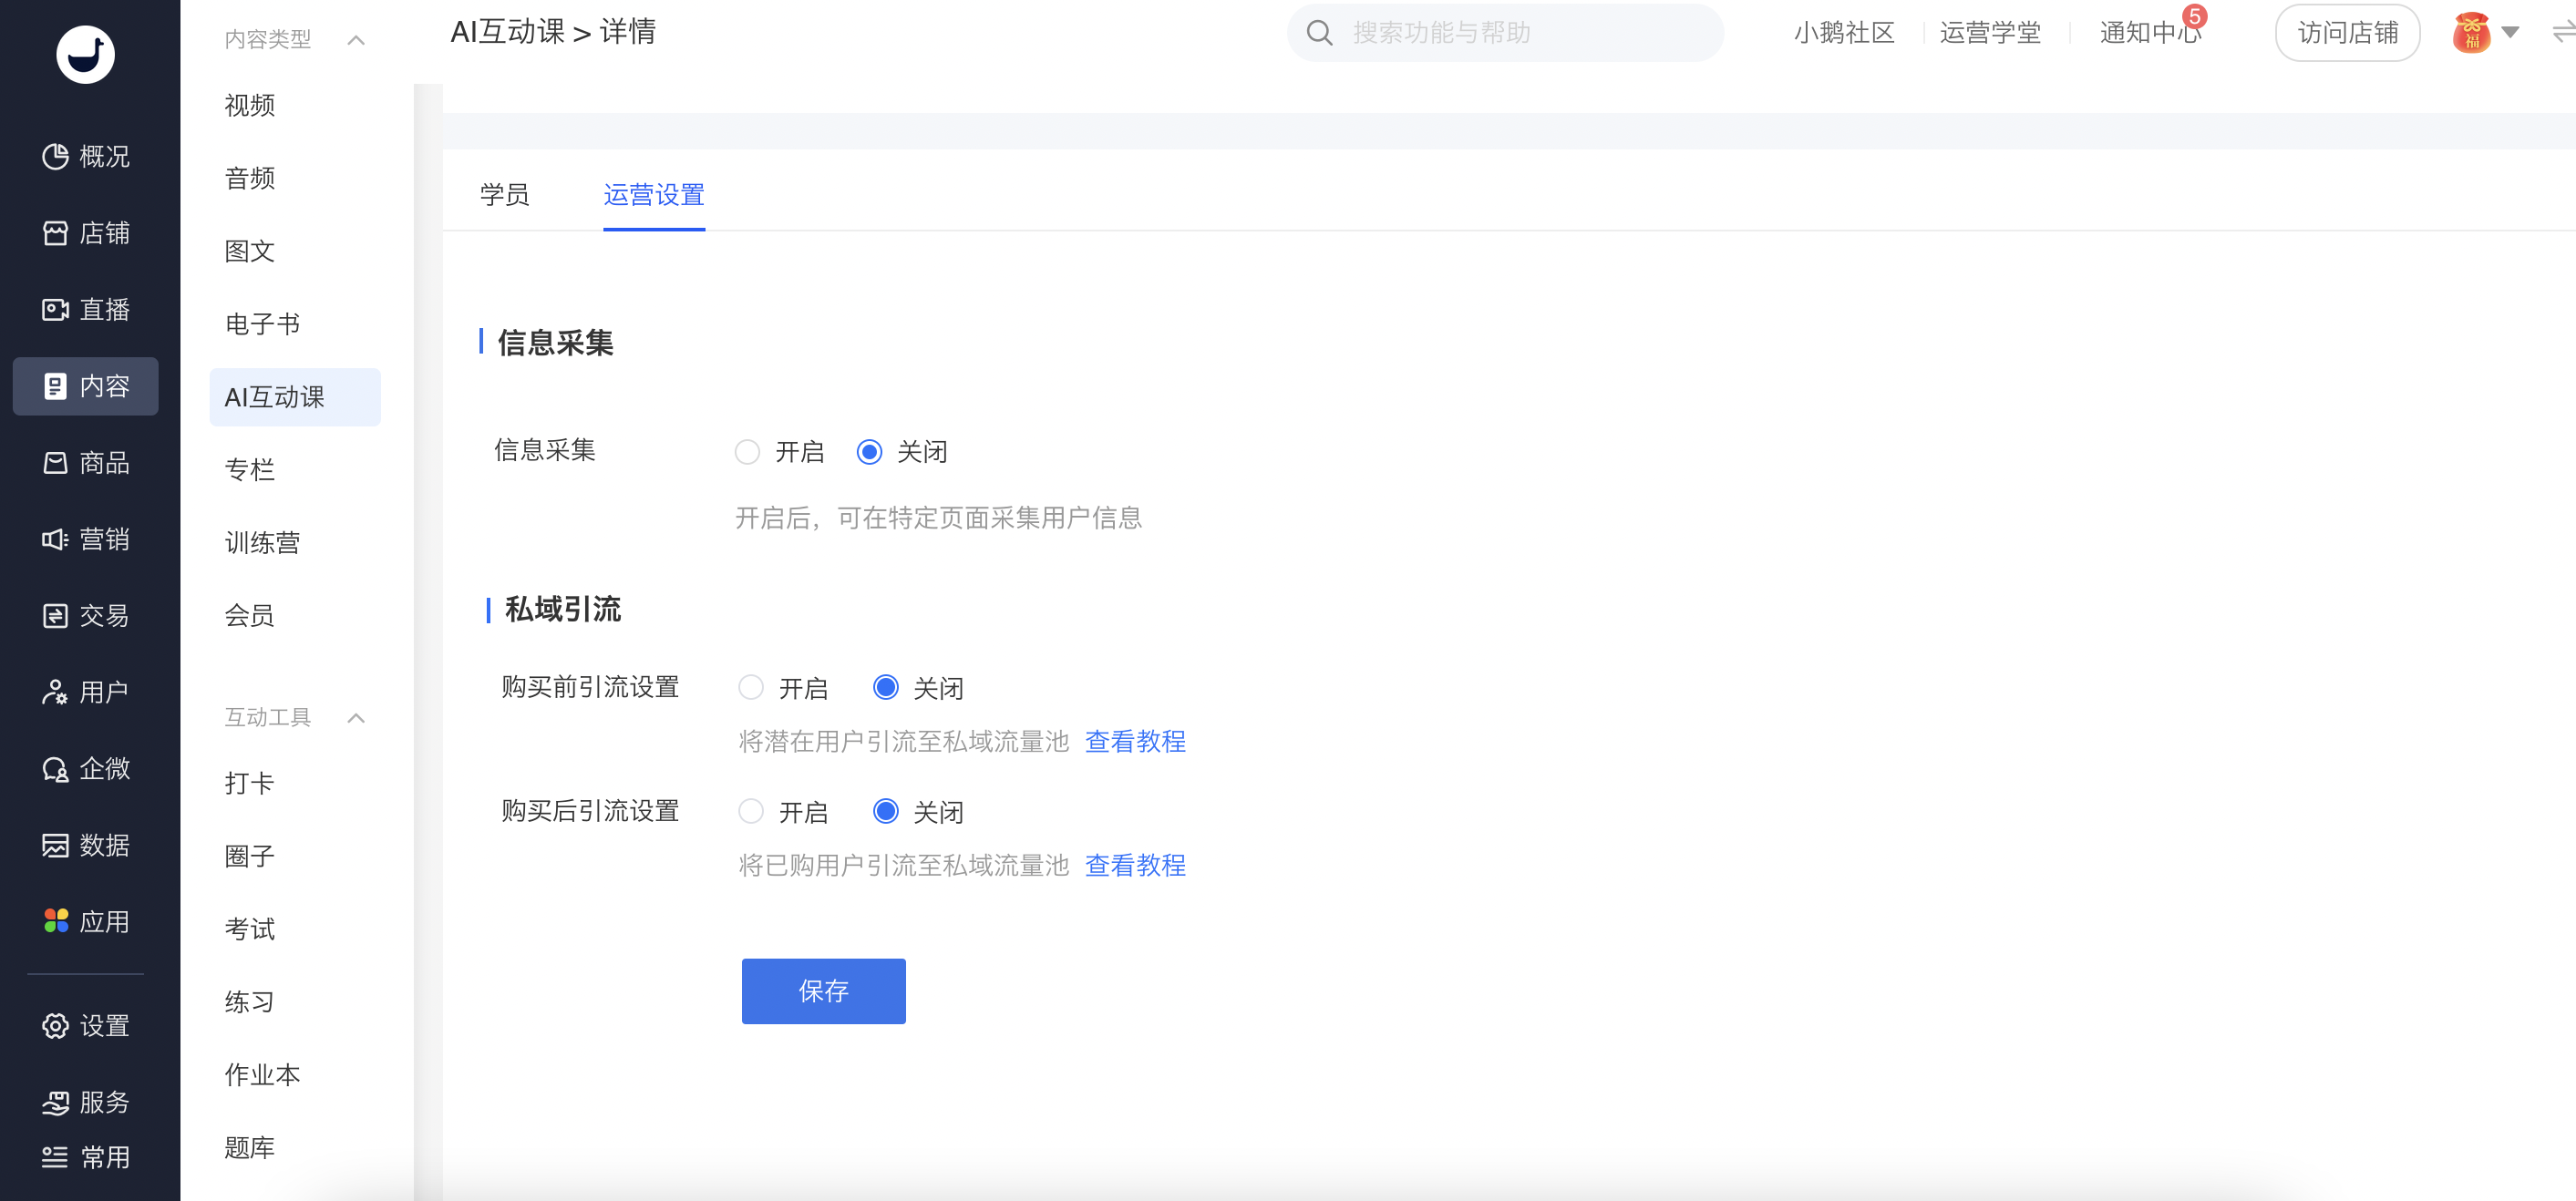This screenshot has width=2576, height=1201.
Task: Click the Xiaoetong duck logo
Action: tap(85, 53)
